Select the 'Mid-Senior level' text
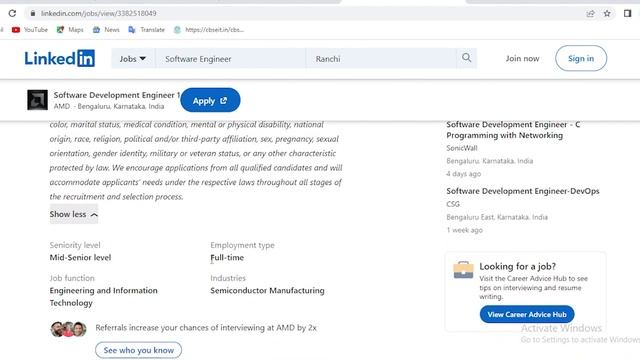The image size is (640, 360). (x=80, y=258)
